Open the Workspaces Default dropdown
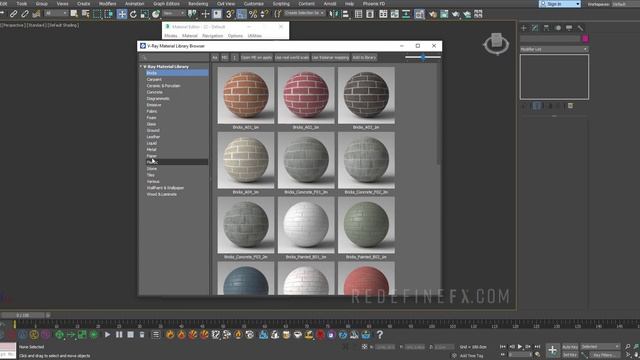The height and width of the screenshot is (360, 640). coord(625,4)
